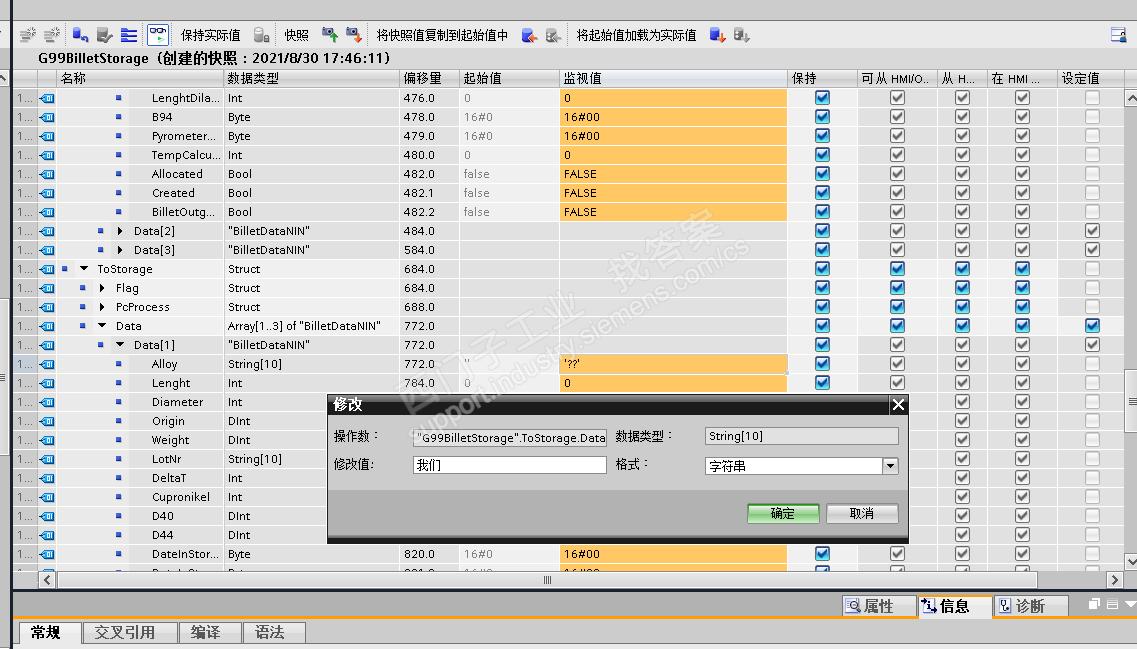This screenshot has height=649, width=1137.
Task: Toggle the 保持 checkbox for DateInStor... row
Action: click(822, 554)
